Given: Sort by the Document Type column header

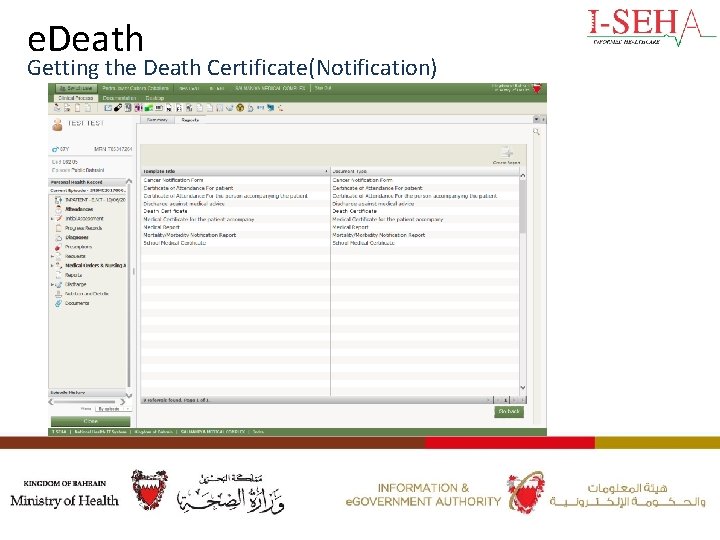Looking at the screenshot, I should click(425, 171).
